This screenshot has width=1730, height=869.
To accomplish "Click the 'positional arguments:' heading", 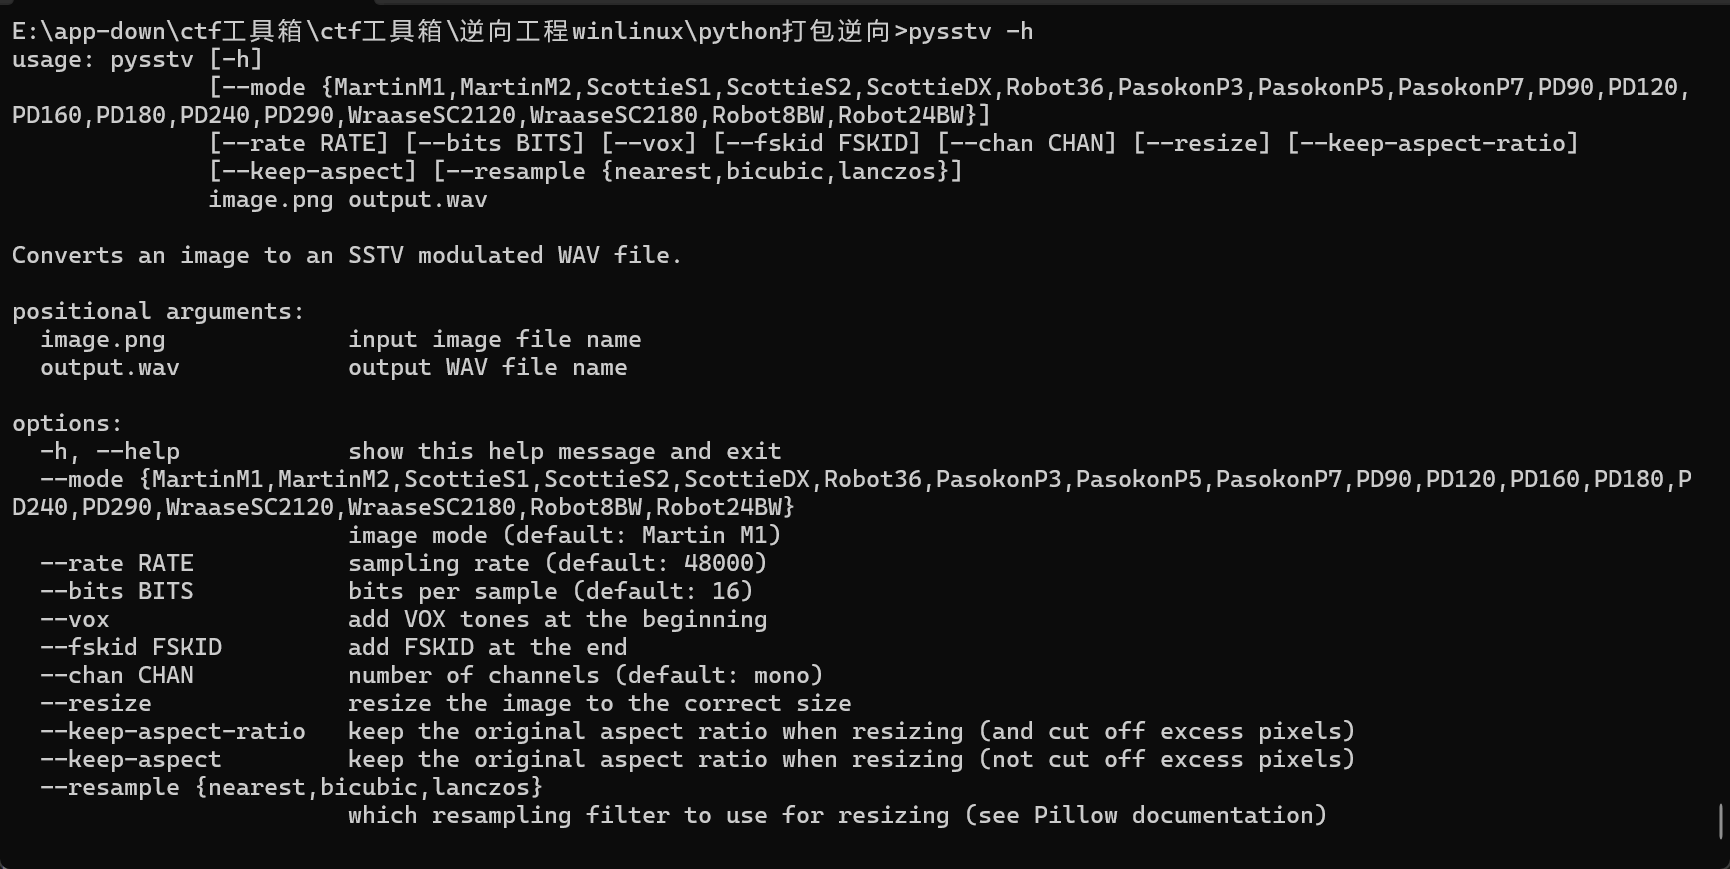I will (158, 311).
